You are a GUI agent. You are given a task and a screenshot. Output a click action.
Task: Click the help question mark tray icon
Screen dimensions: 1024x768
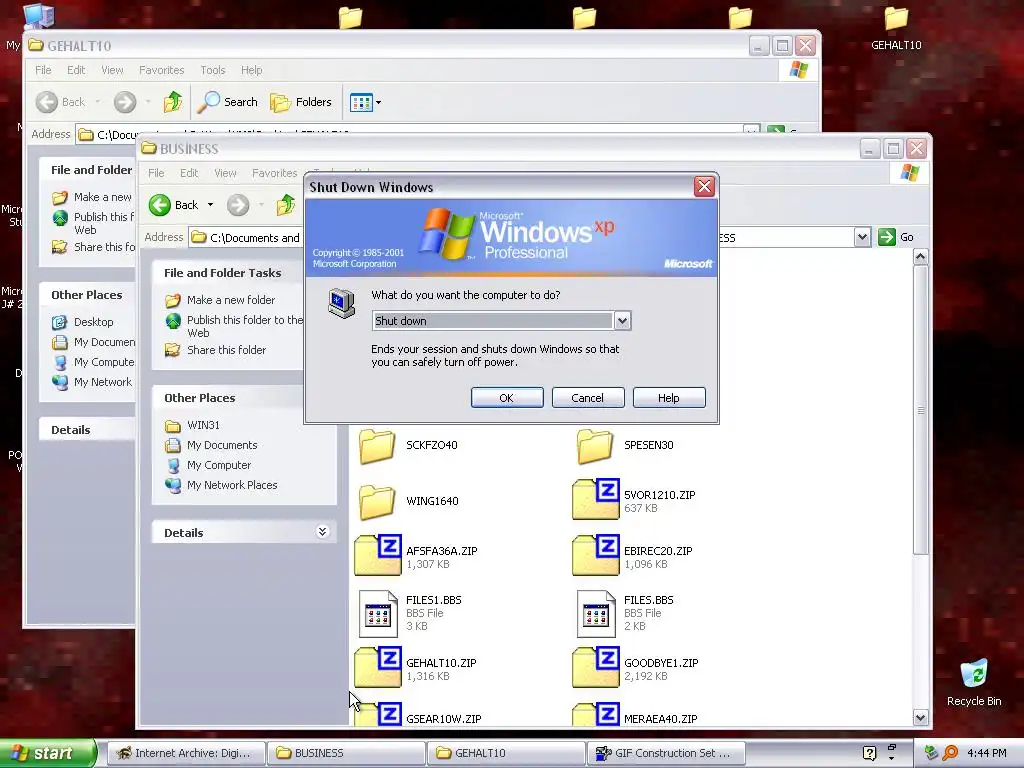click(x=869, y=753)
